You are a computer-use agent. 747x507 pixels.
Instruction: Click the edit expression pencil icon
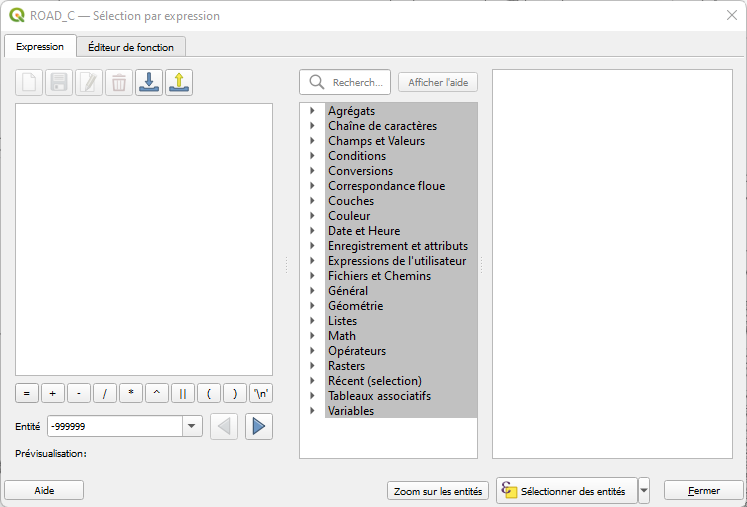[89, 82]
